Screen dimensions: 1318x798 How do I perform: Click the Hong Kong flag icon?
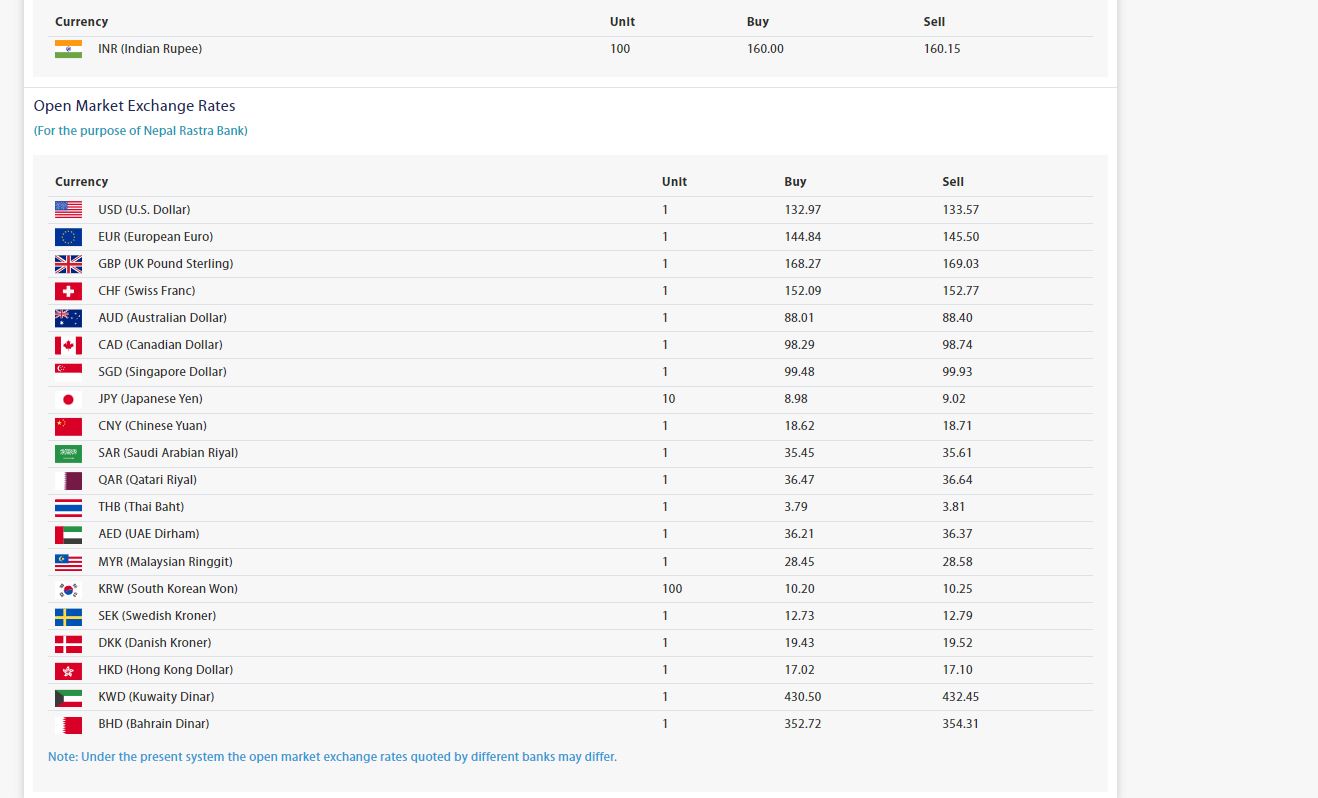point(68,670)
